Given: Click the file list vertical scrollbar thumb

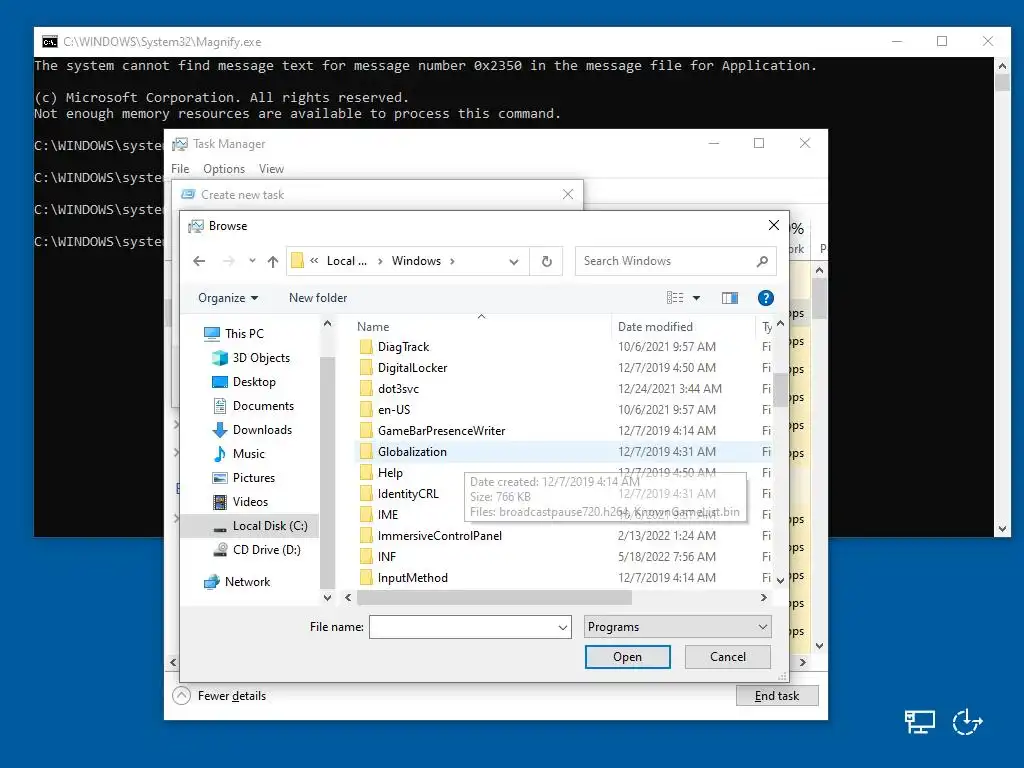Looking at the screenshot, I should [780, 389].
